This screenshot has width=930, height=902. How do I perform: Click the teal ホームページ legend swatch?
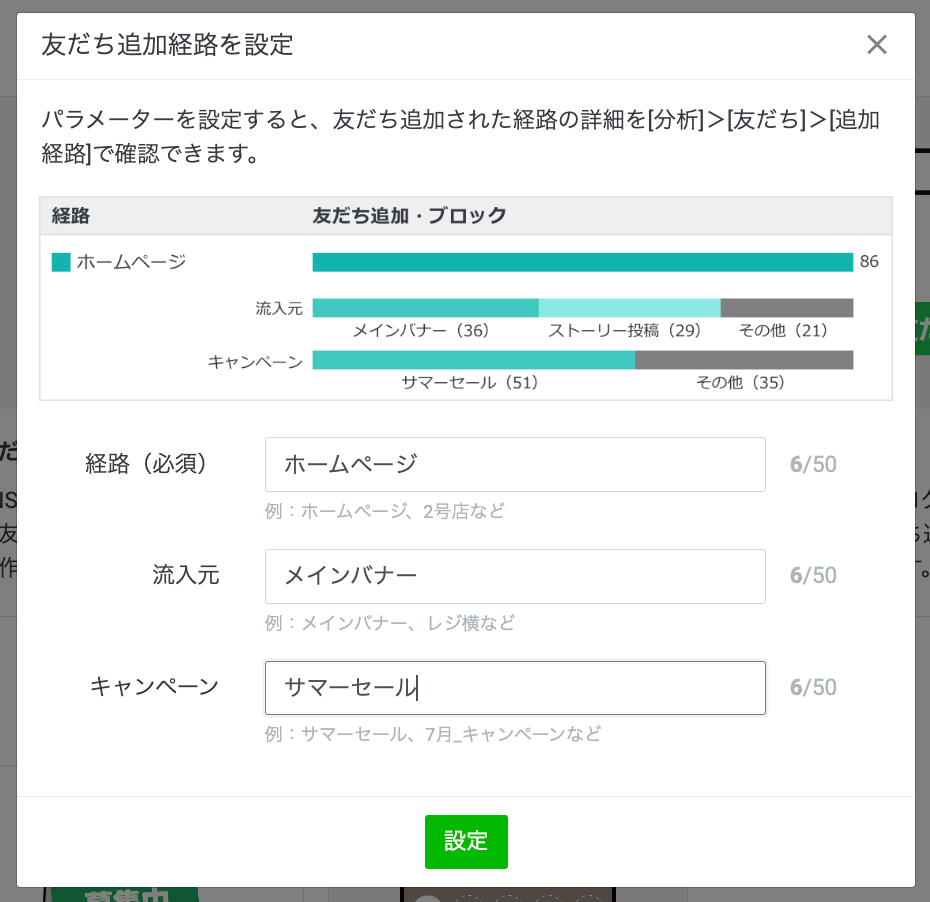61,262
